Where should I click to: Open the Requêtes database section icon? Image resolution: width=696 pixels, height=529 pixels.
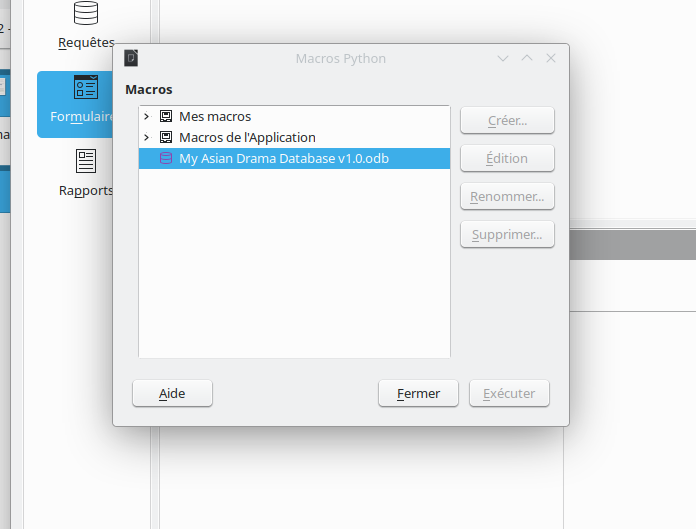(x=86, y=13)
